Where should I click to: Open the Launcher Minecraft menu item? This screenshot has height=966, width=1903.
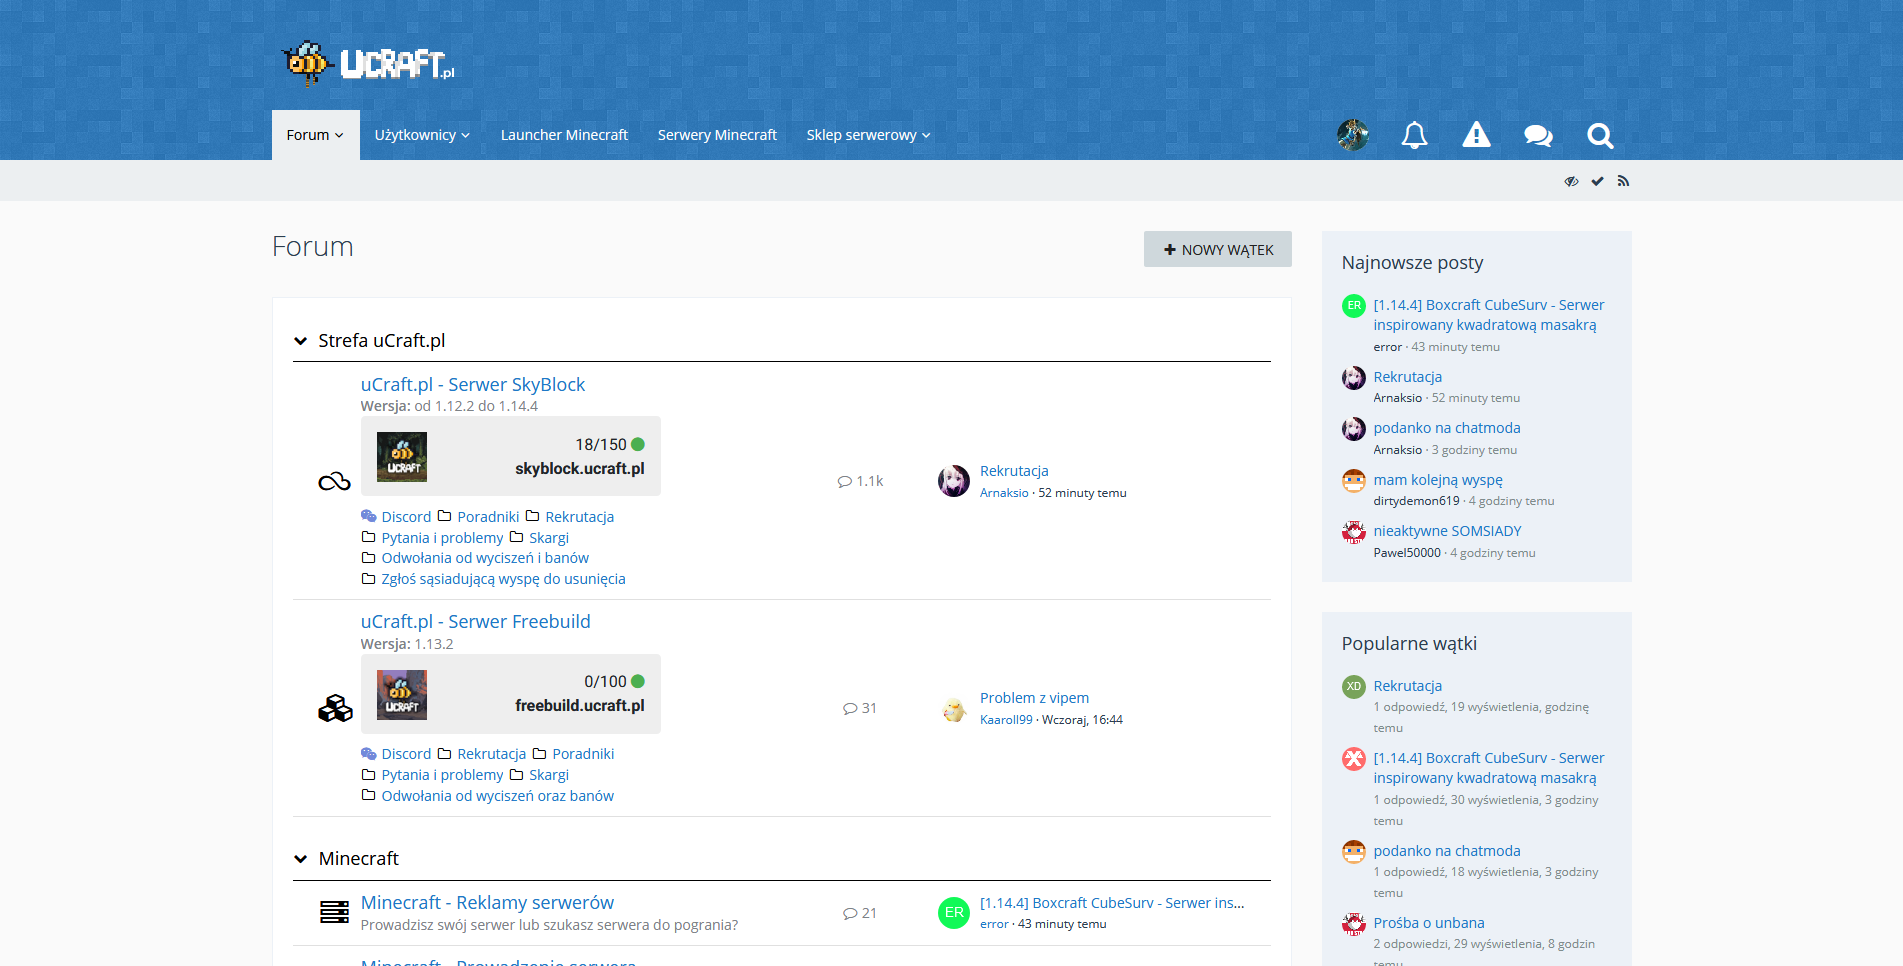pyautogui.click(x=564, y=135)
